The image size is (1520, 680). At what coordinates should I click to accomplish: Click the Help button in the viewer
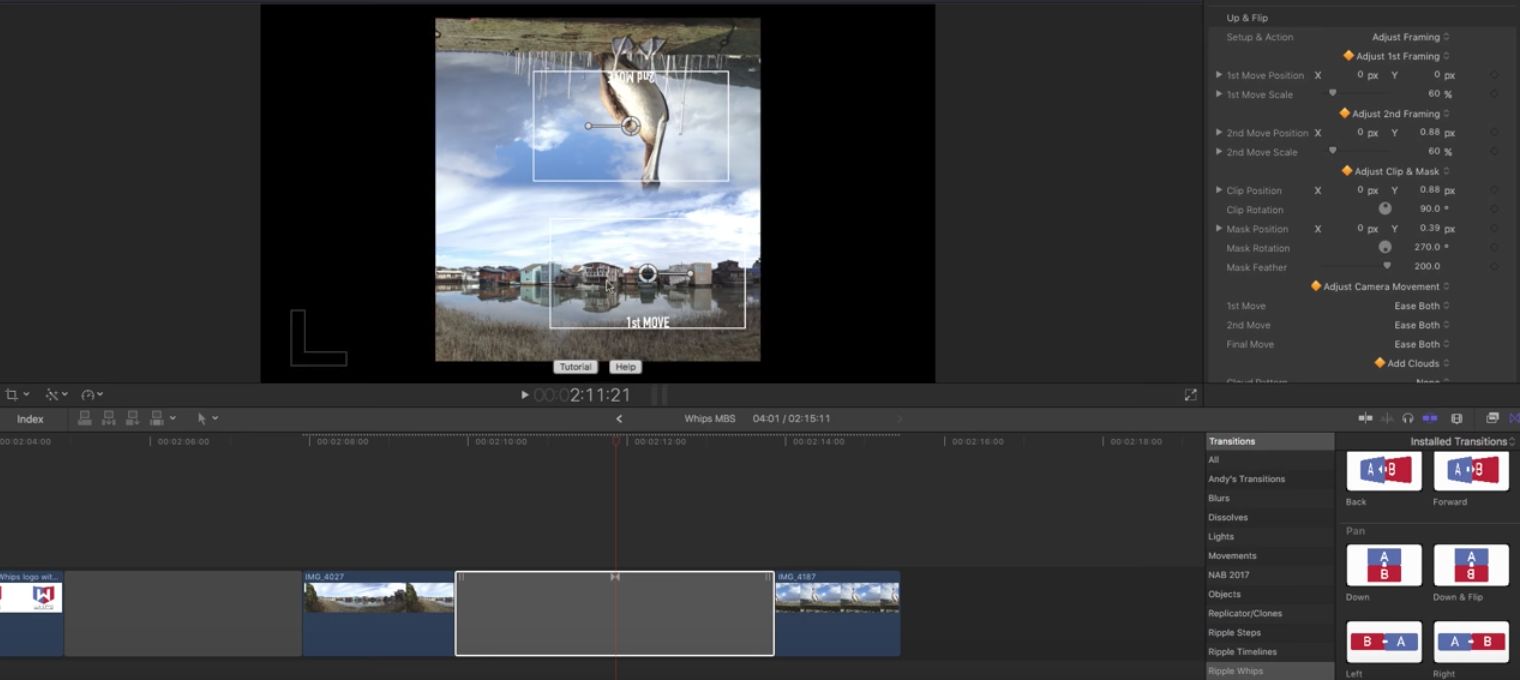625,367
